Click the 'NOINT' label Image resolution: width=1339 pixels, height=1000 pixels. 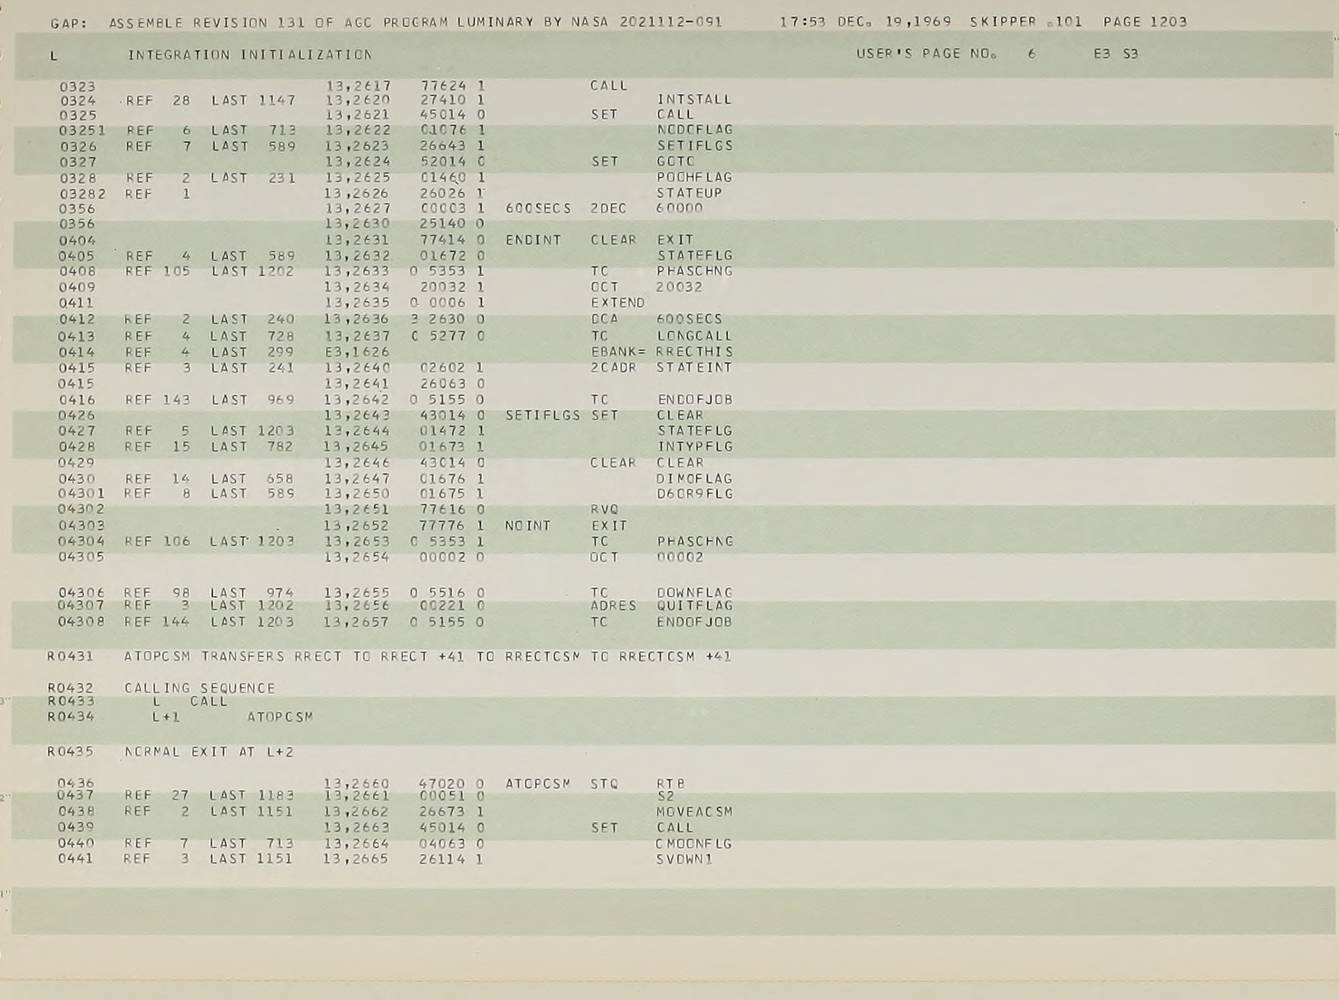tap(528, 526)
